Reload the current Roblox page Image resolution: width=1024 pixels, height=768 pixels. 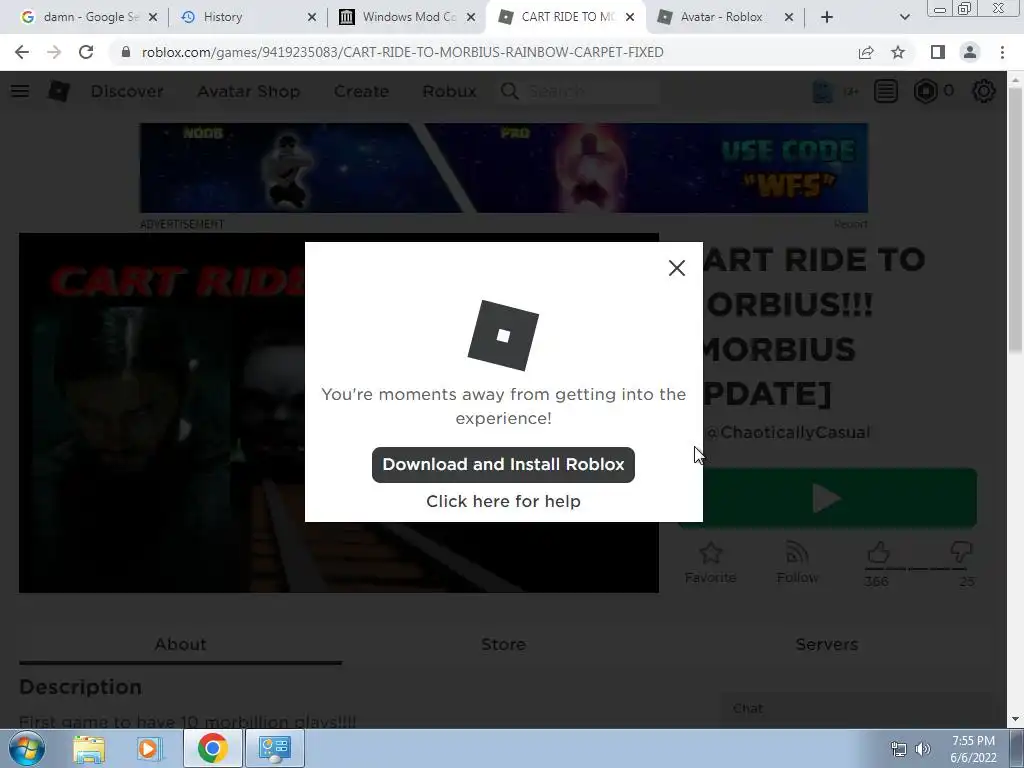click(x=86, y=52)
